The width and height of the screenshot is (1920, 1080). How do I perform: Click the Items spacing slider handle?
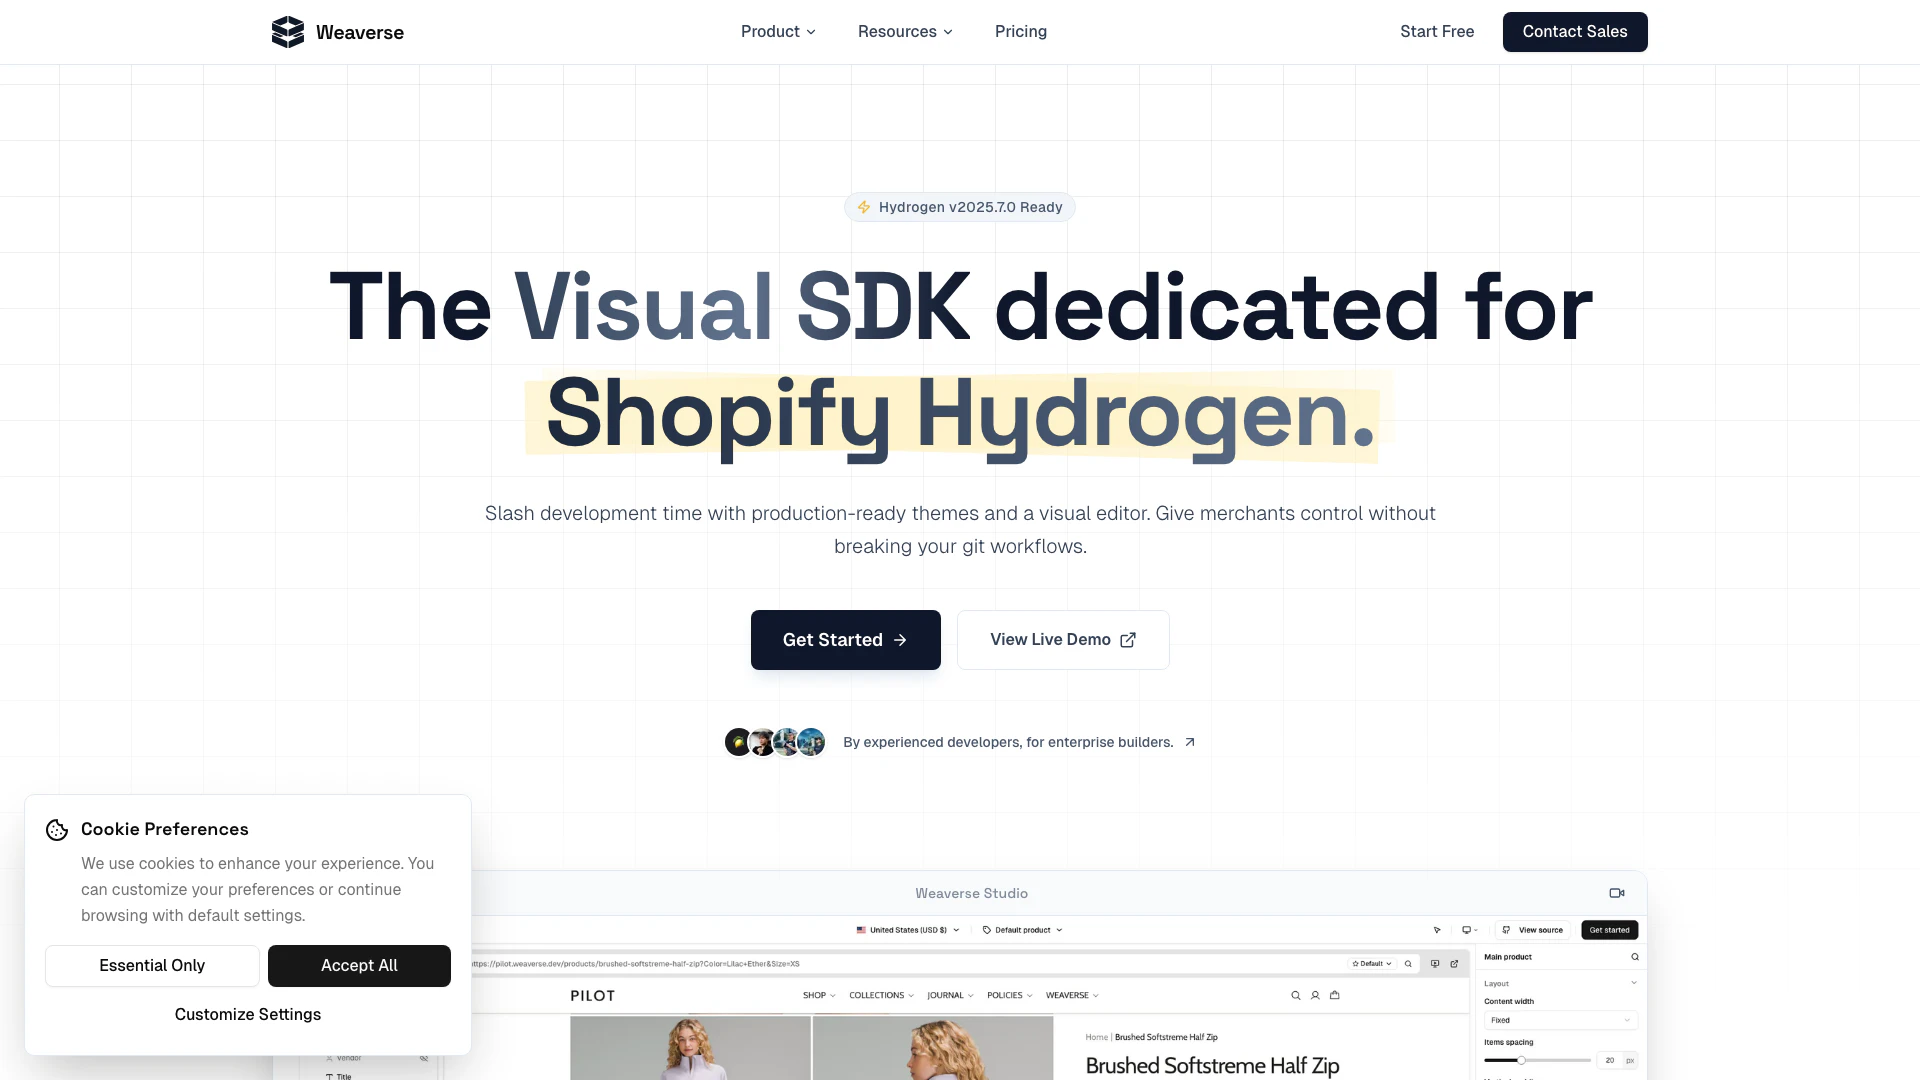click(x=1521, y=1060)
